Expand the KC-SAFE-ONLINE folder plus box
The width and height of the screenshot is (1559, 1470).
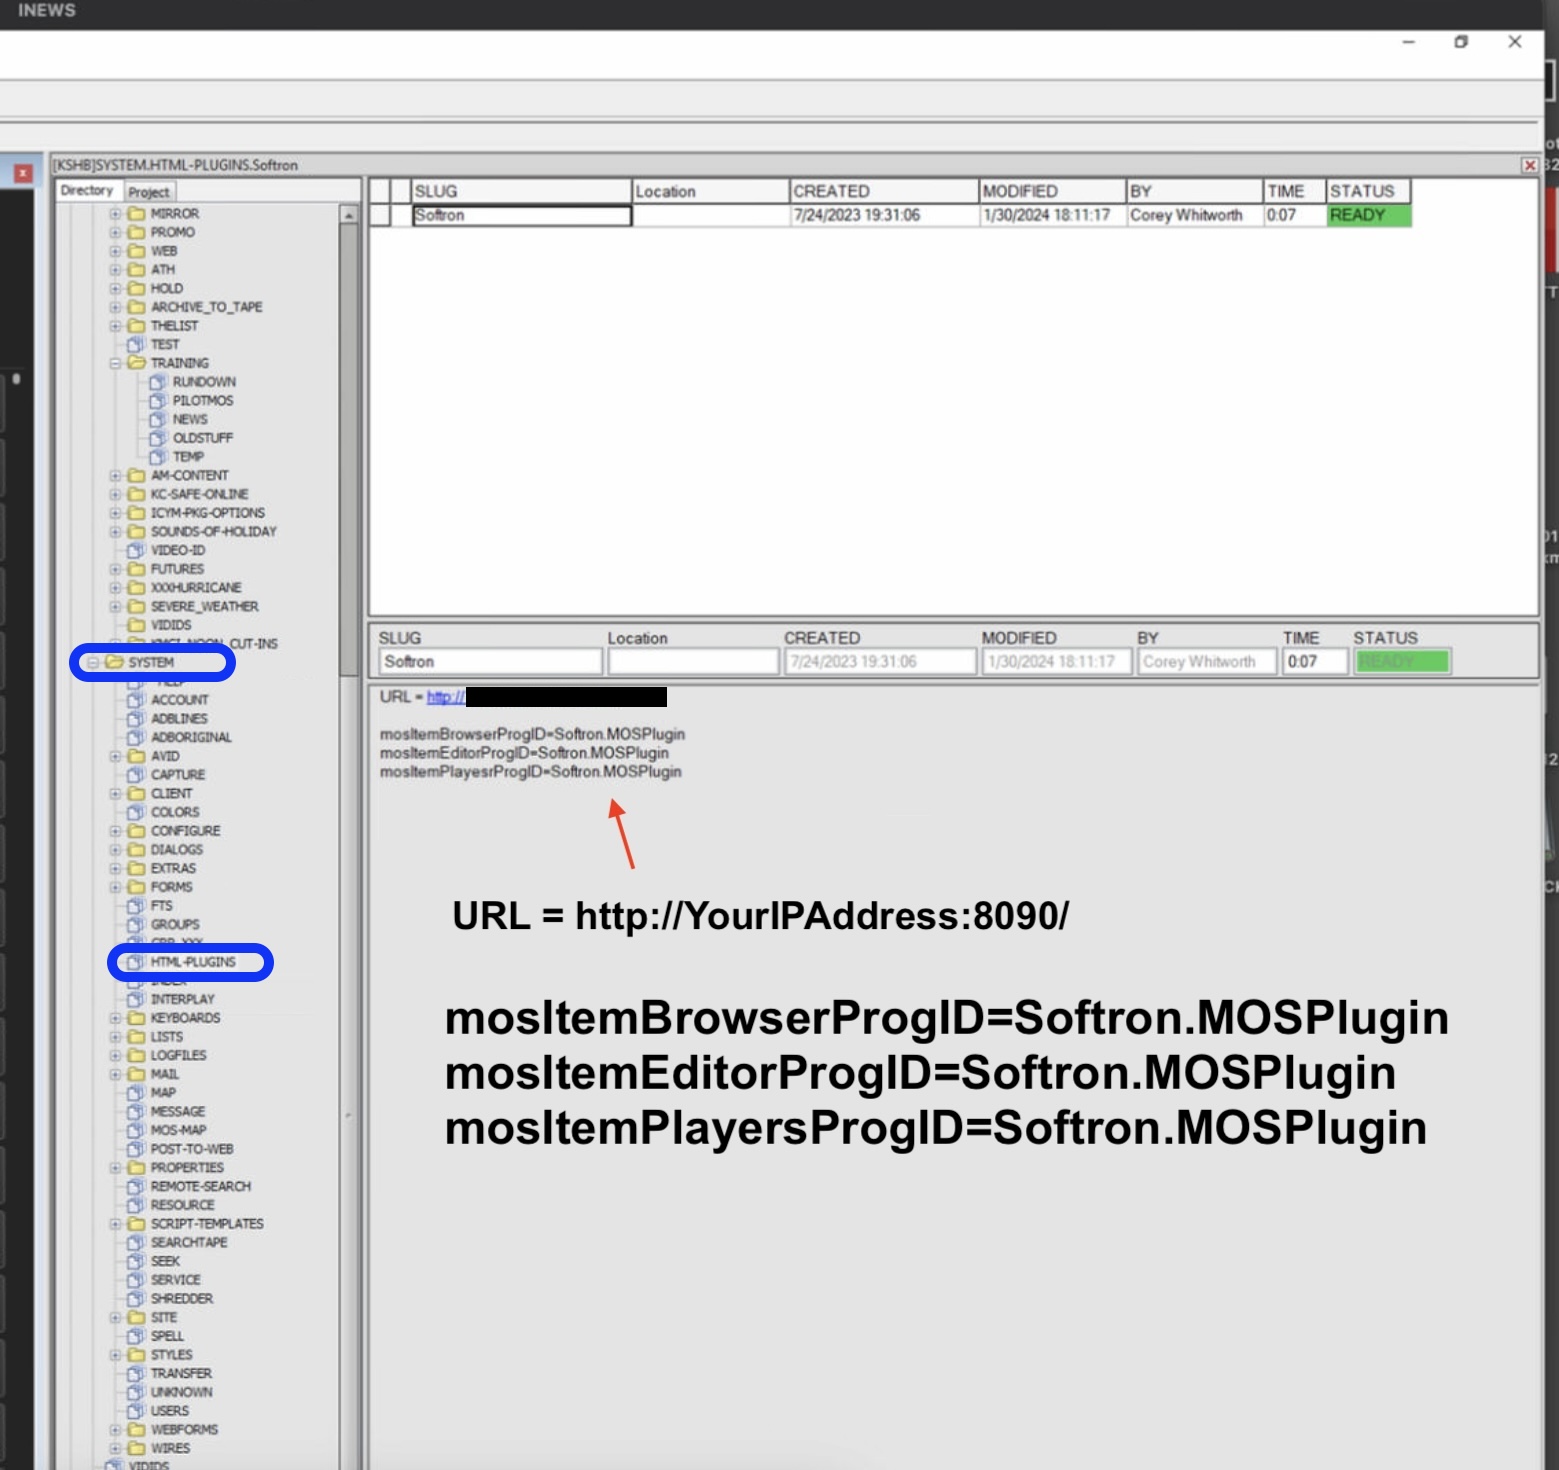pyautogui.click(x=115, y=494)
